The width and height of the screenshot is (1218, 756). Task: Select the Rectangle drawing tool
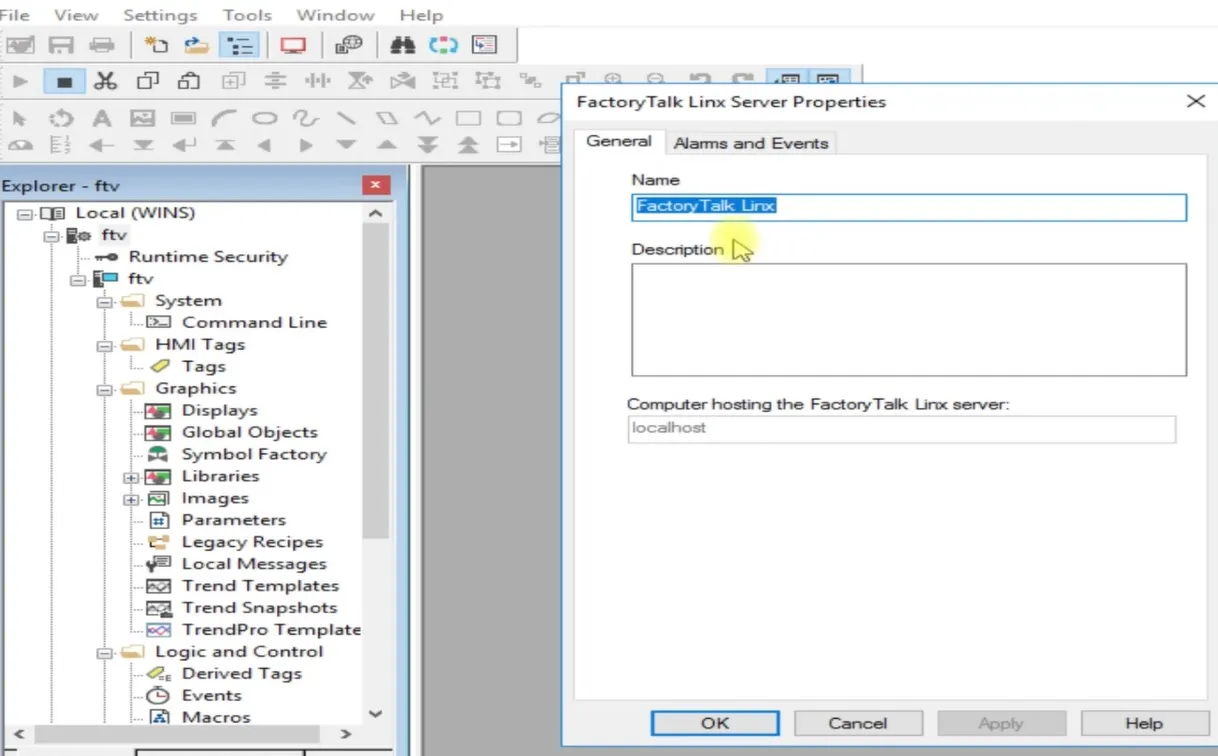click(470, 117)
